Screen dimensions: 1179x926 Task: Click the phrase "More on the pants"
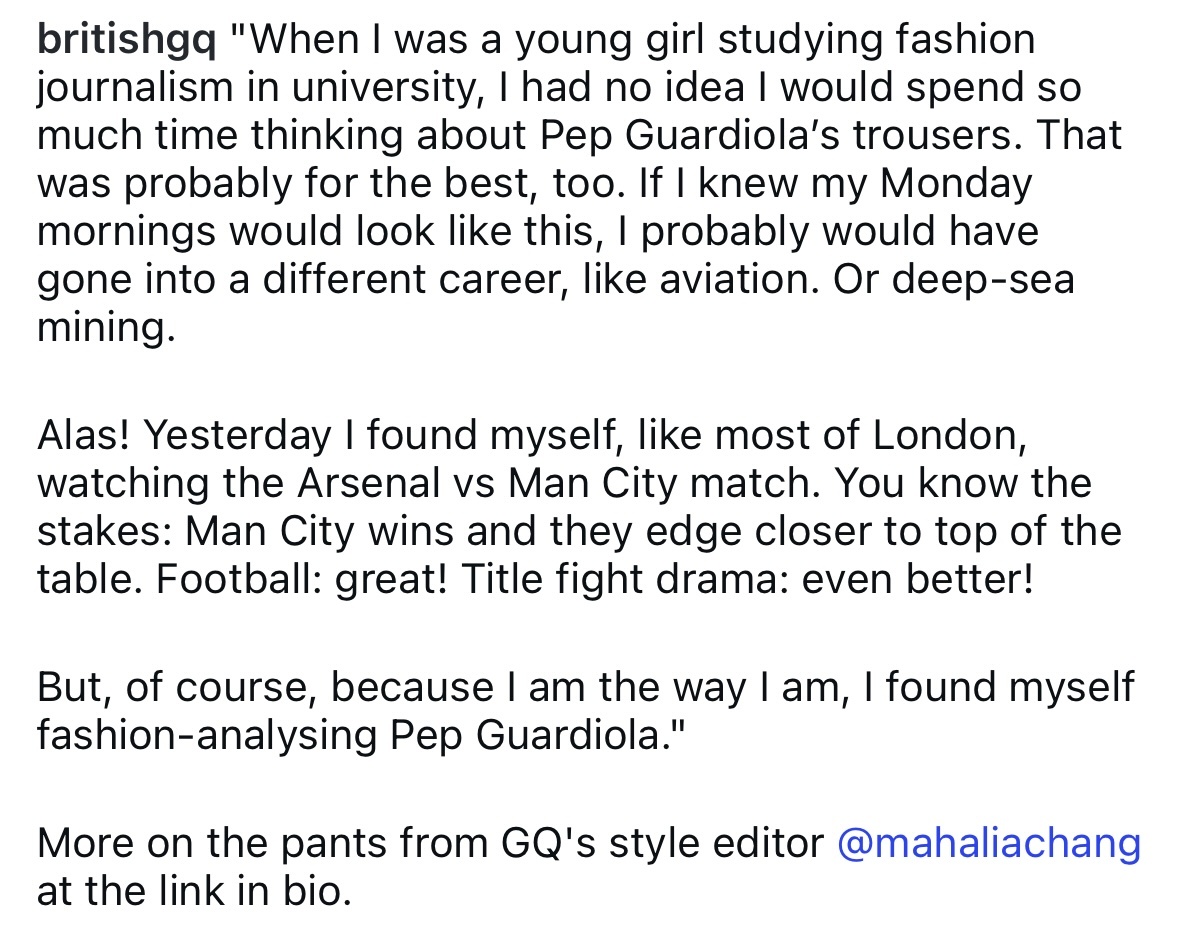click(x=224, y=844)
